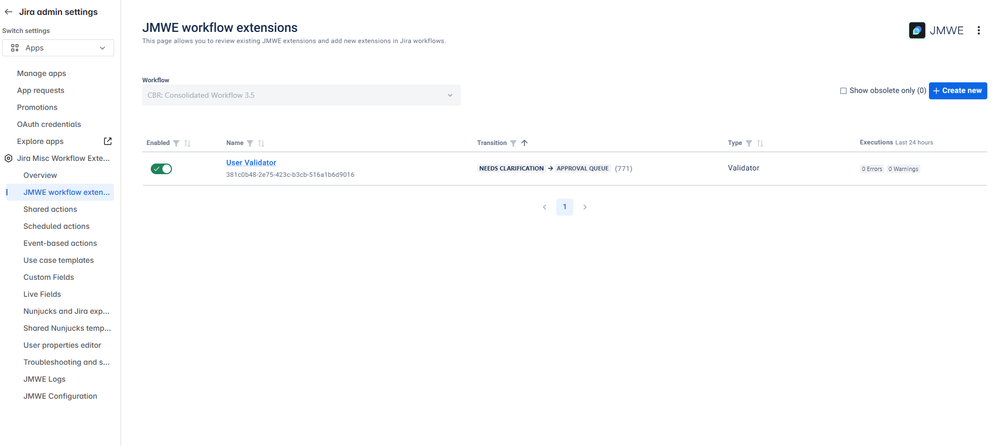The height and width of the screenshot is (446, 999).
Task: Click the hexagon icon of Jira Misc Workflow Extensions
Action: (8, 158)
